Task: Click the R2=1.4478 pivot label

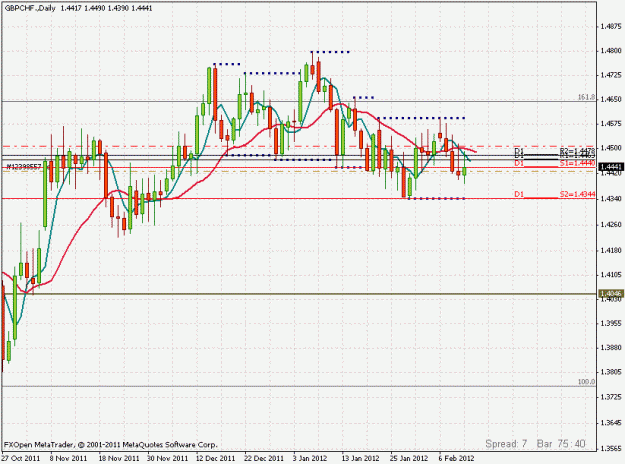Action: pyautogui.click(x=577, y=151)
